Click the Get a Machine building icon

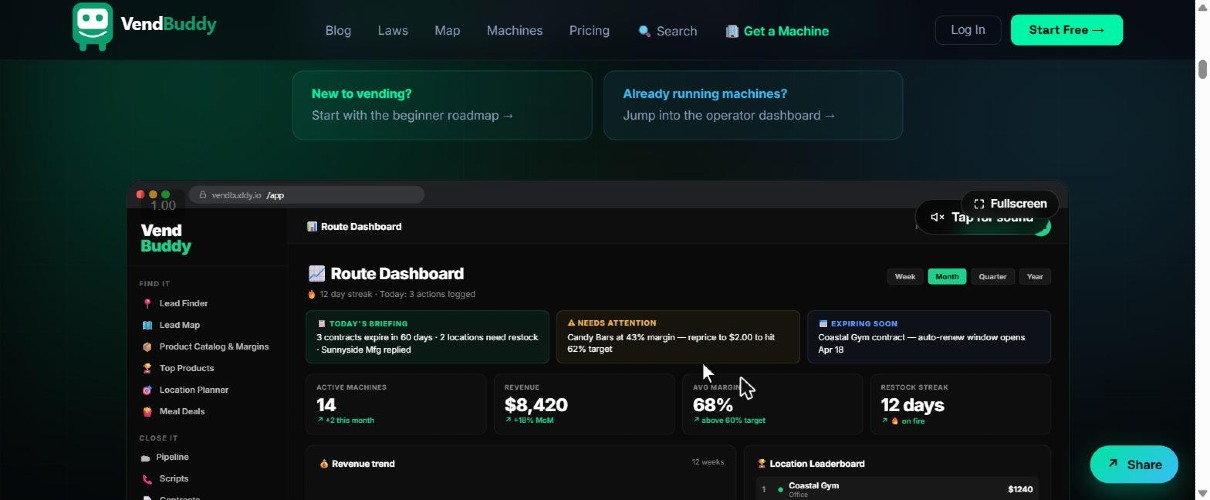point(732,31)
